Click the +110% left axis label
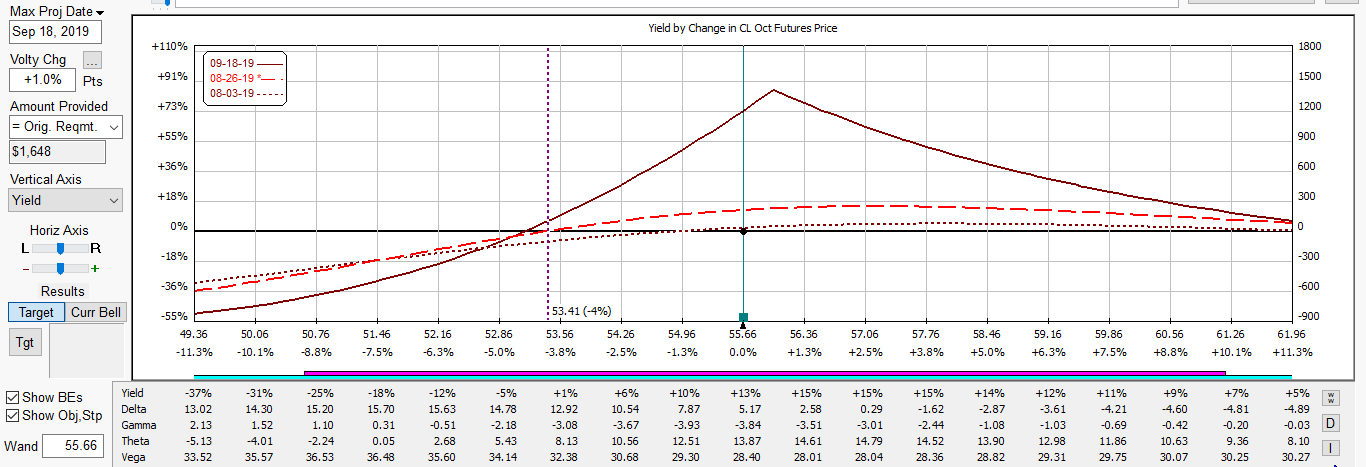Viewport: 1366px width, 467px height. (170, 46)
